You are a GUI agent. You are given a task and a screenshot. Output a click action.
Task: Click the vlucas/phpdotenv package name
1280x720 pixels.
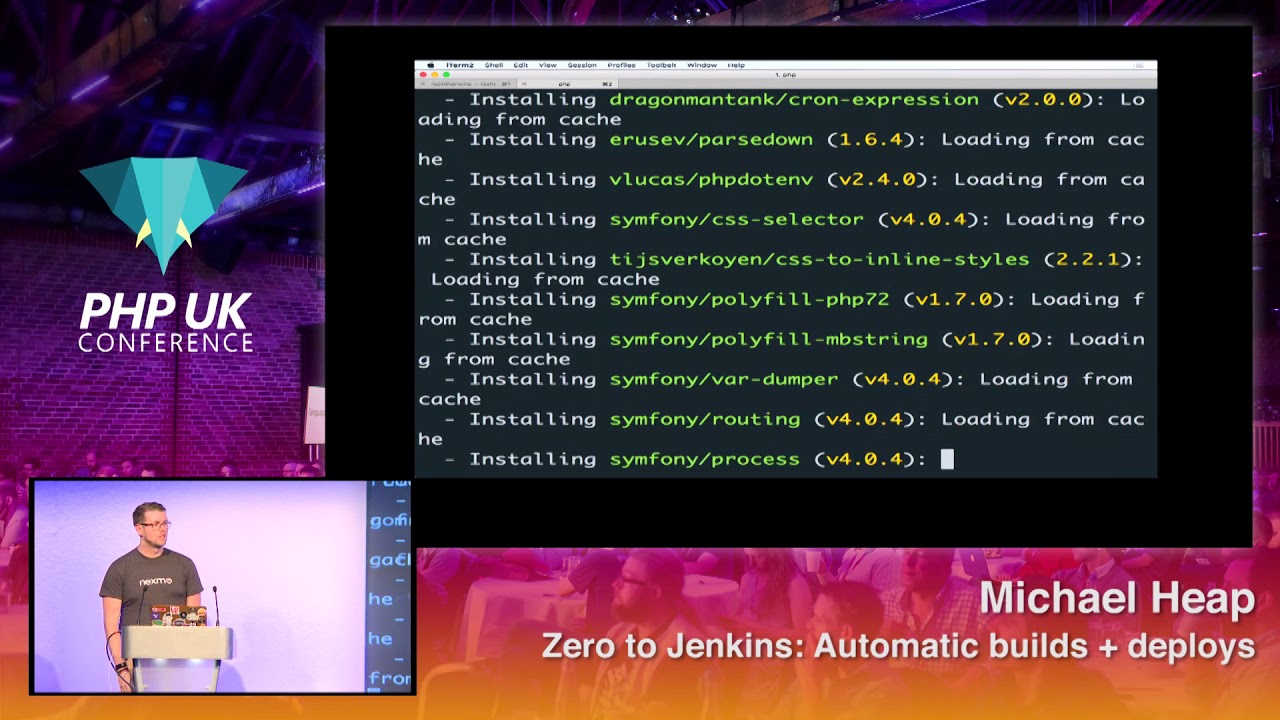click(x=711, y=179)
